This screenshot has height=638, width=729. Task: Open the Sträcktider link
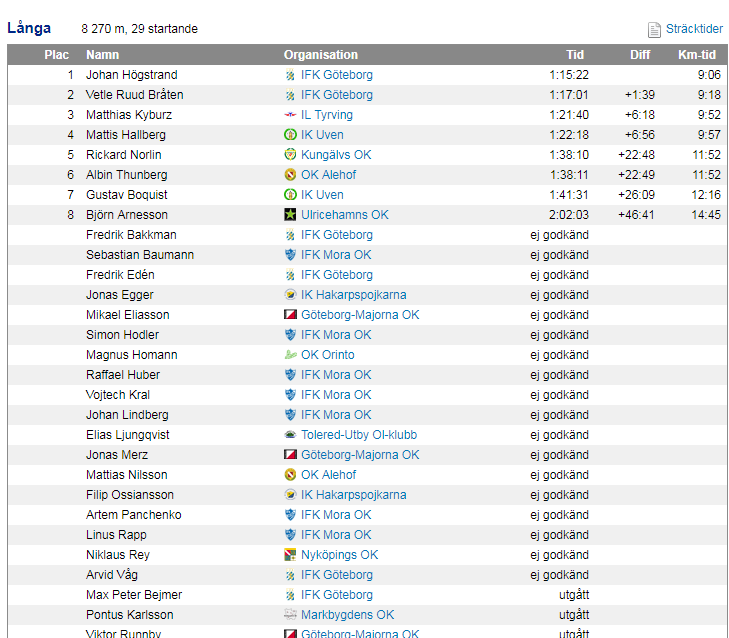[x=694, y=29]
